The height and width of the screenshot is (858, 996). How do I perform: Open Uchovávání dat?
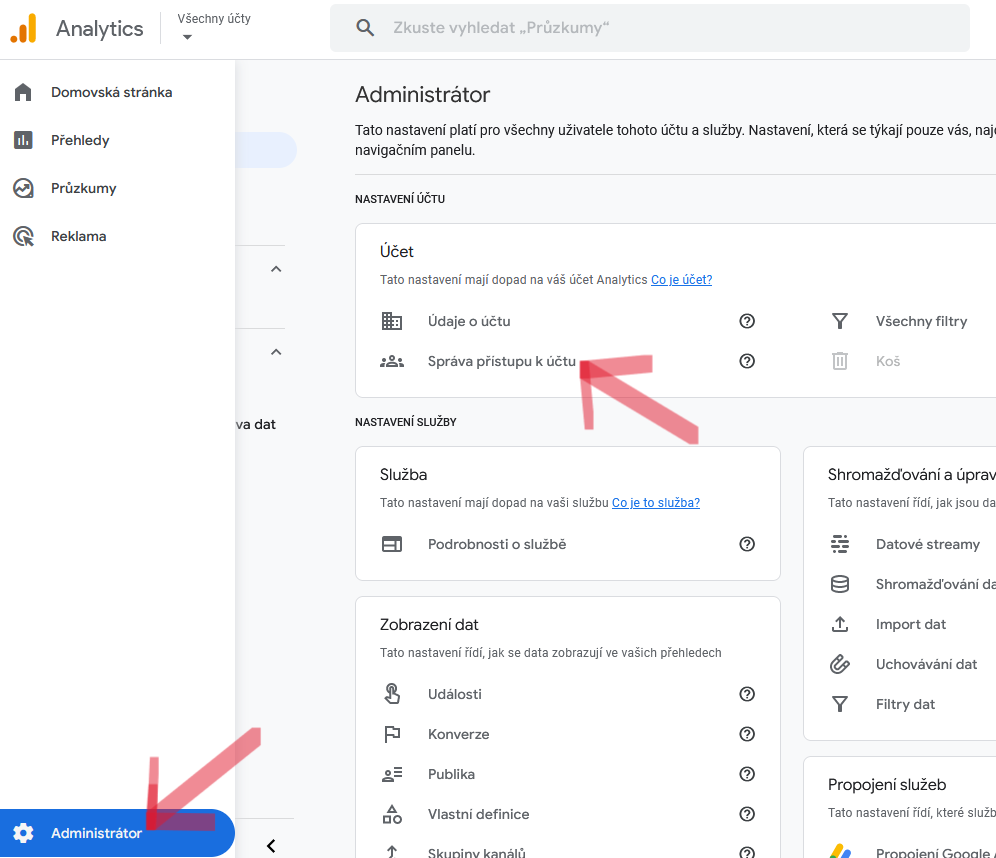(x=925, y=664)
